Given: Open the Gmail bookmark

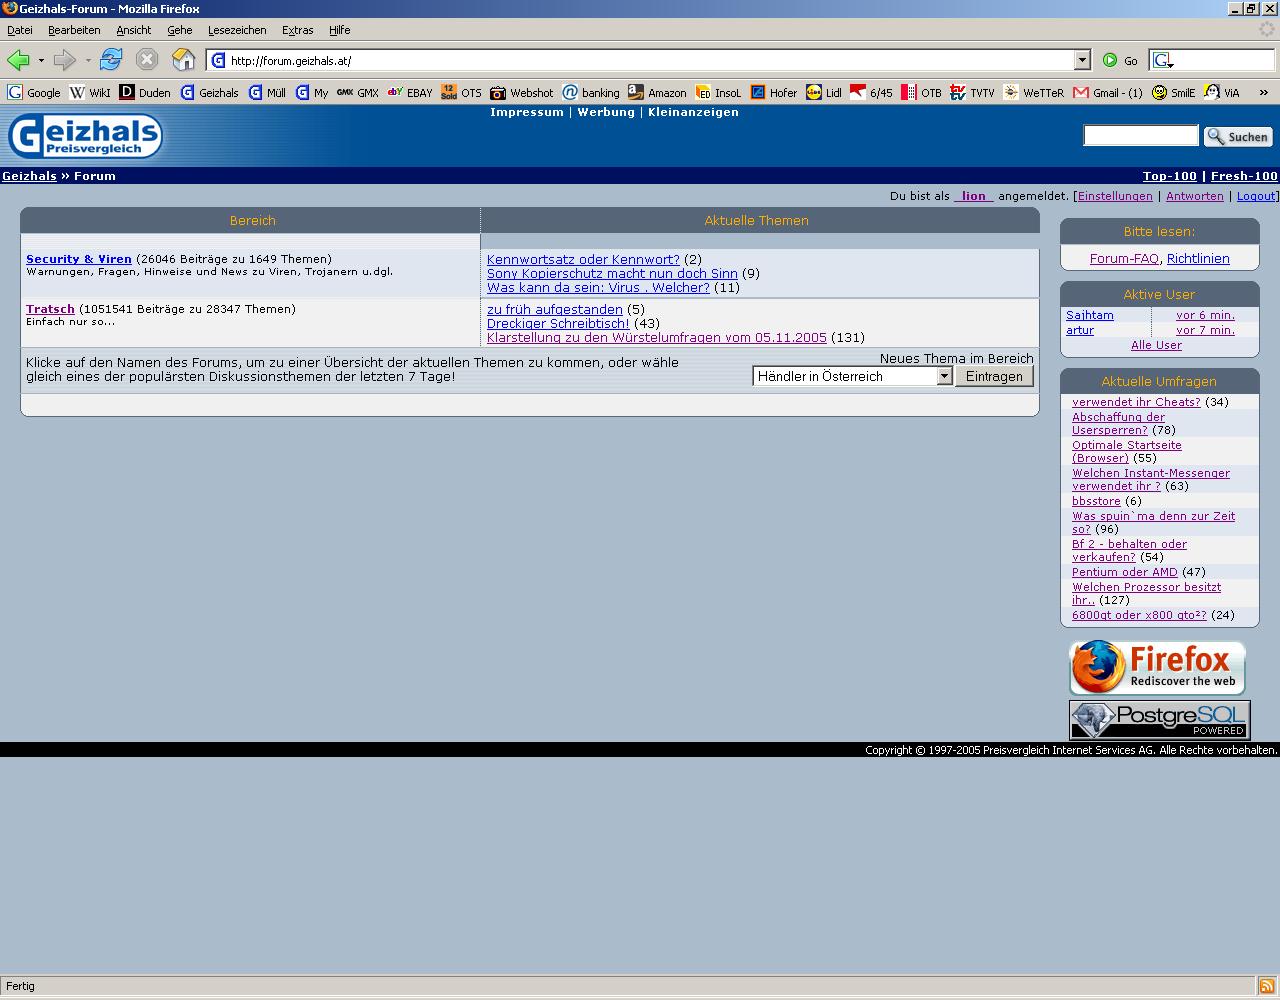Looking at the screenshot, I should point(1107,93).
